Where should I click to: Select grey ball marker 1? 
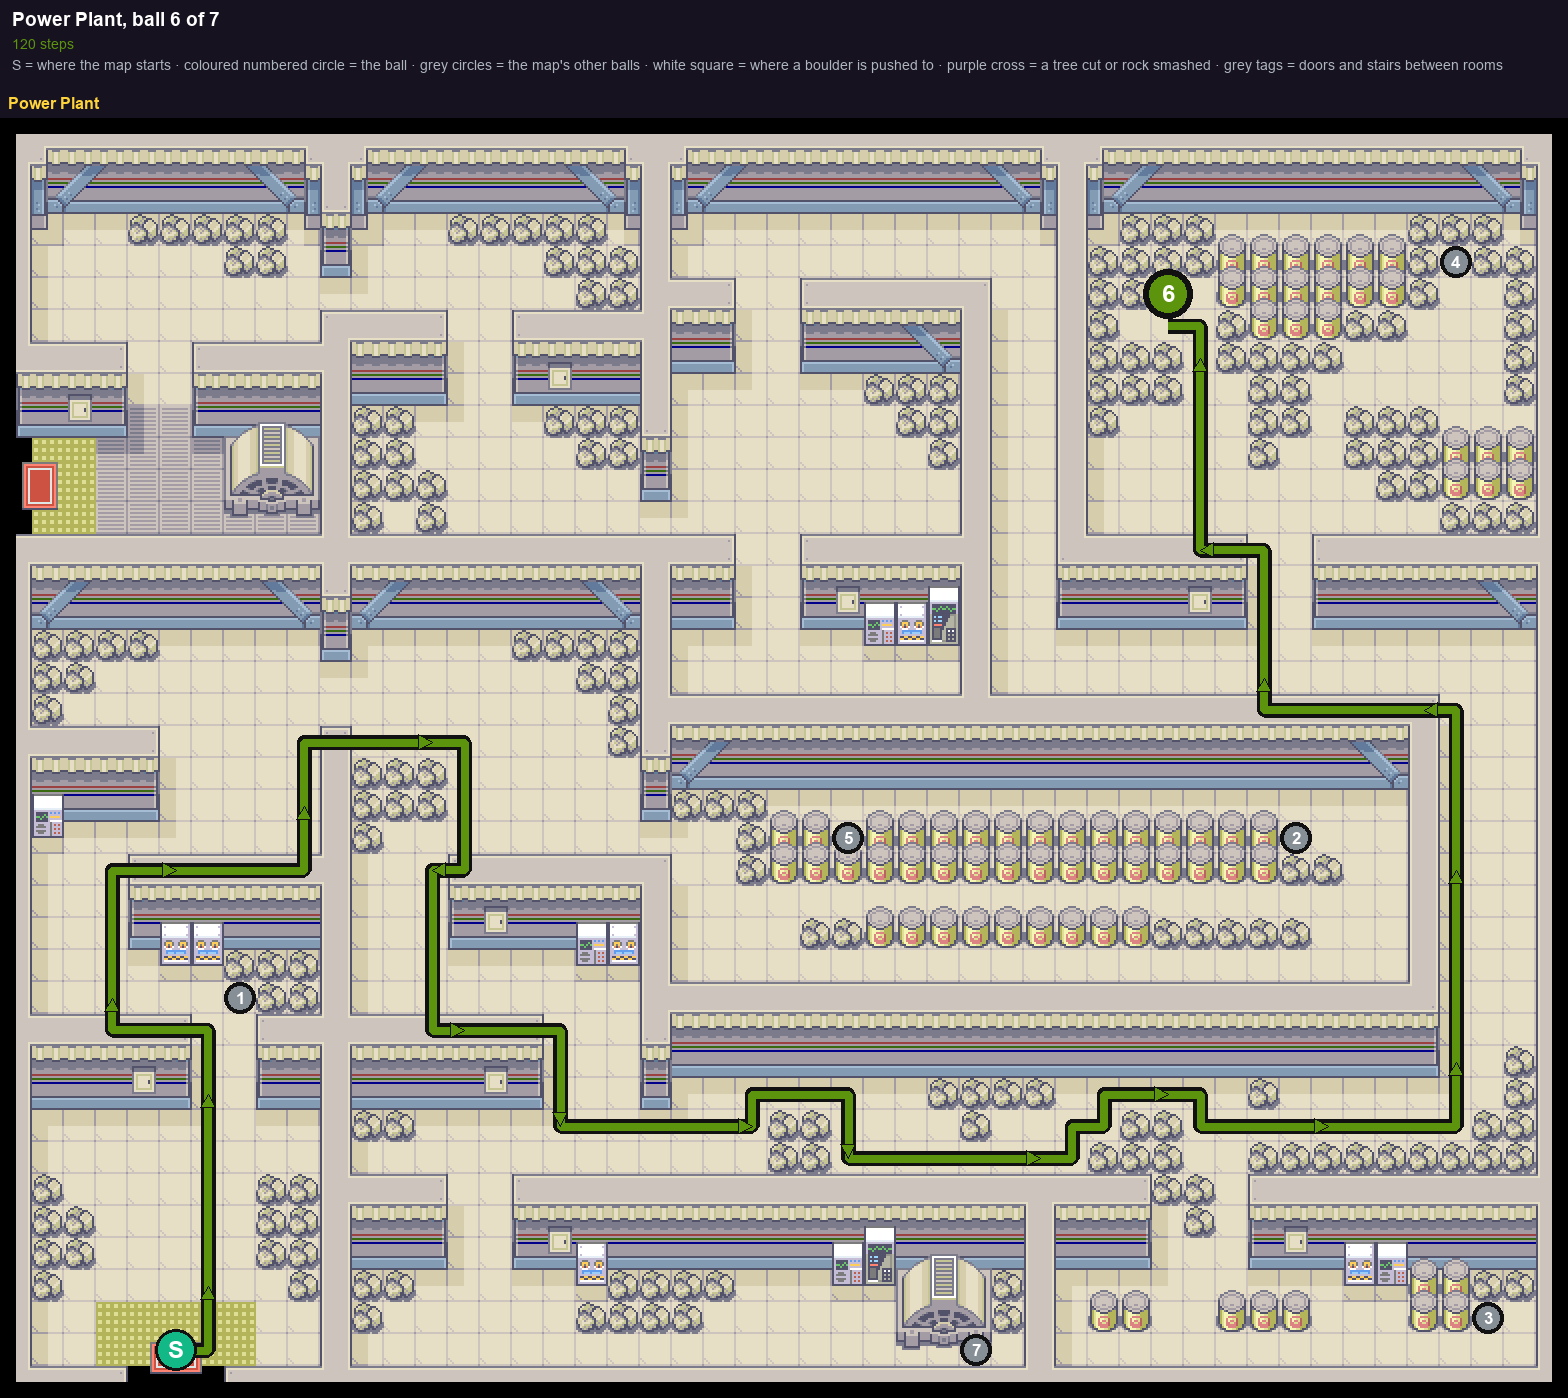[240, 998]
